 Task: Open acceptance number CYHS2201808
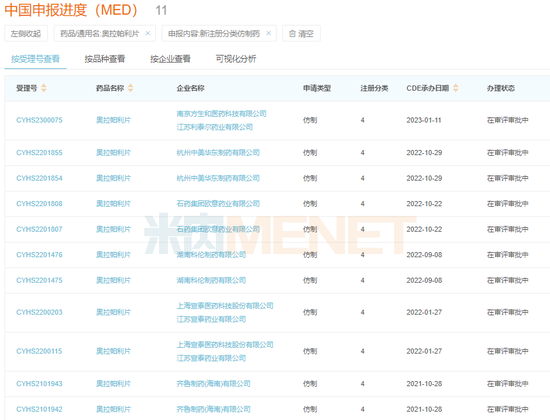click(x=39, y=204)
